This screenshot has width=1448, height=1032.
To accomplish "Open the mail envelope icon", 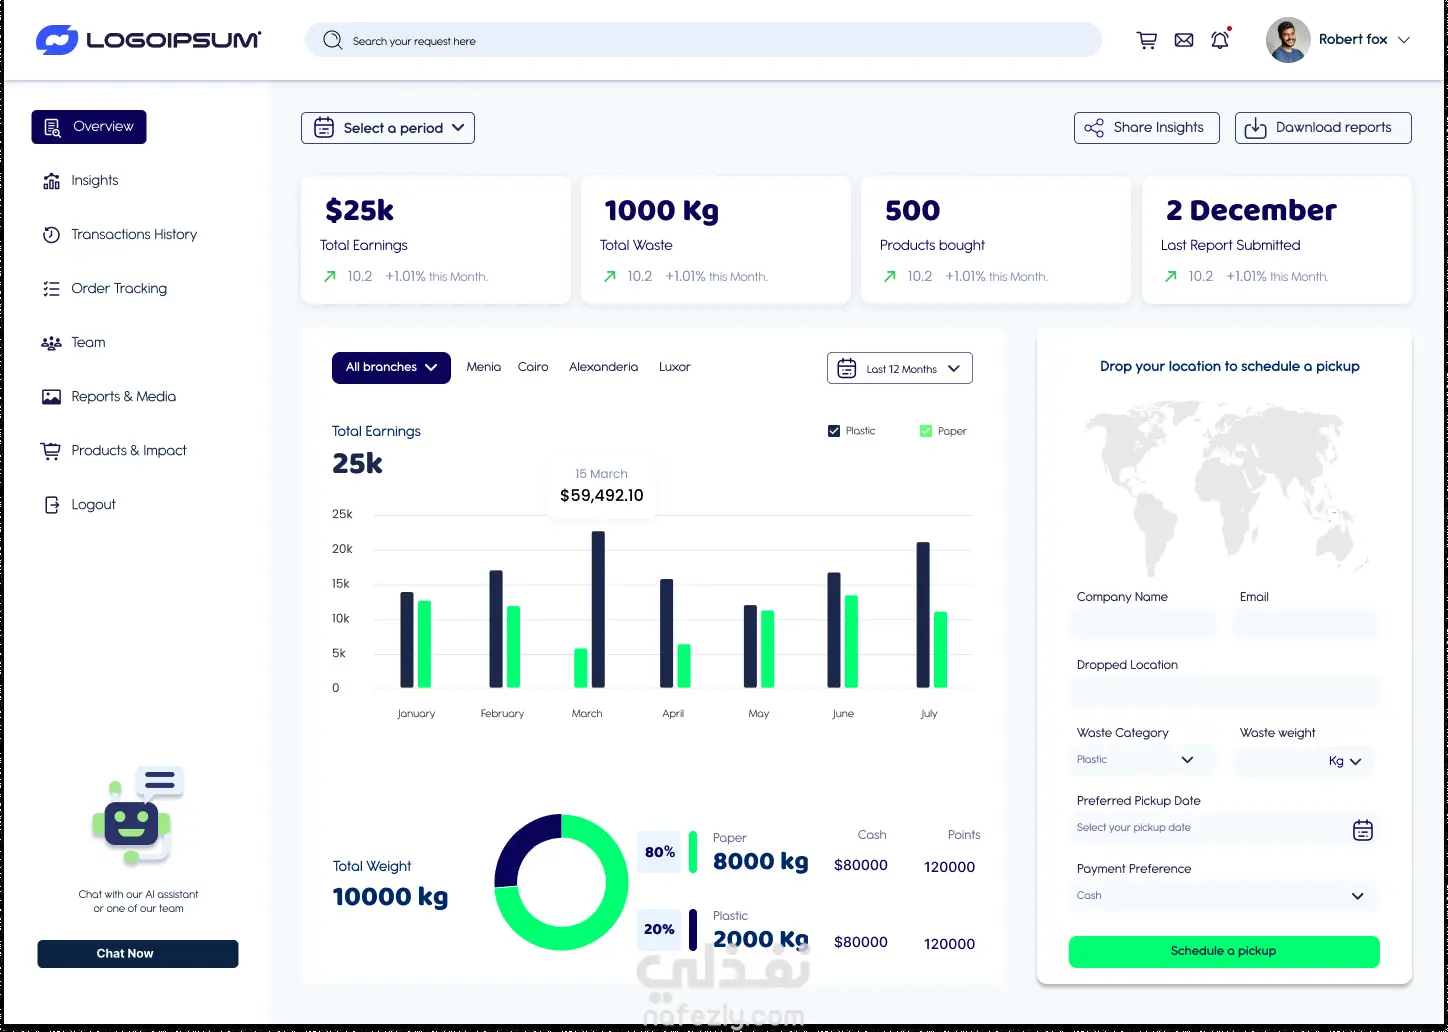I will coord(1184,40).
